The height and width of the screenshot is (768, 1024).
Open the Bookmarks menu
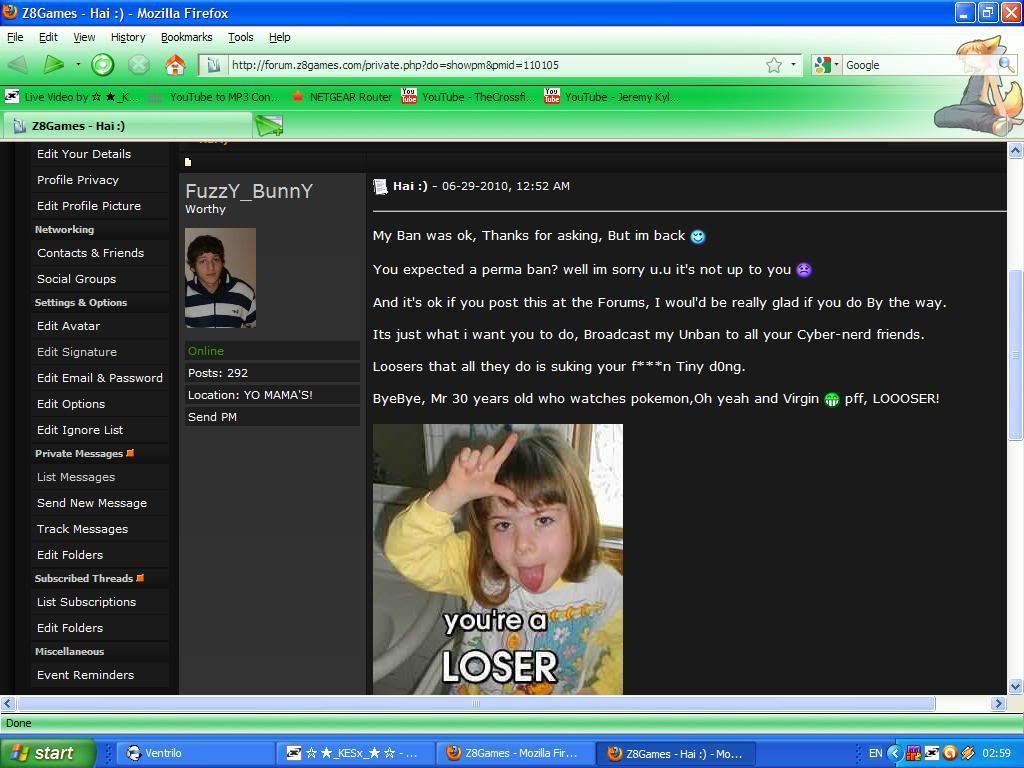pos(186,37)
